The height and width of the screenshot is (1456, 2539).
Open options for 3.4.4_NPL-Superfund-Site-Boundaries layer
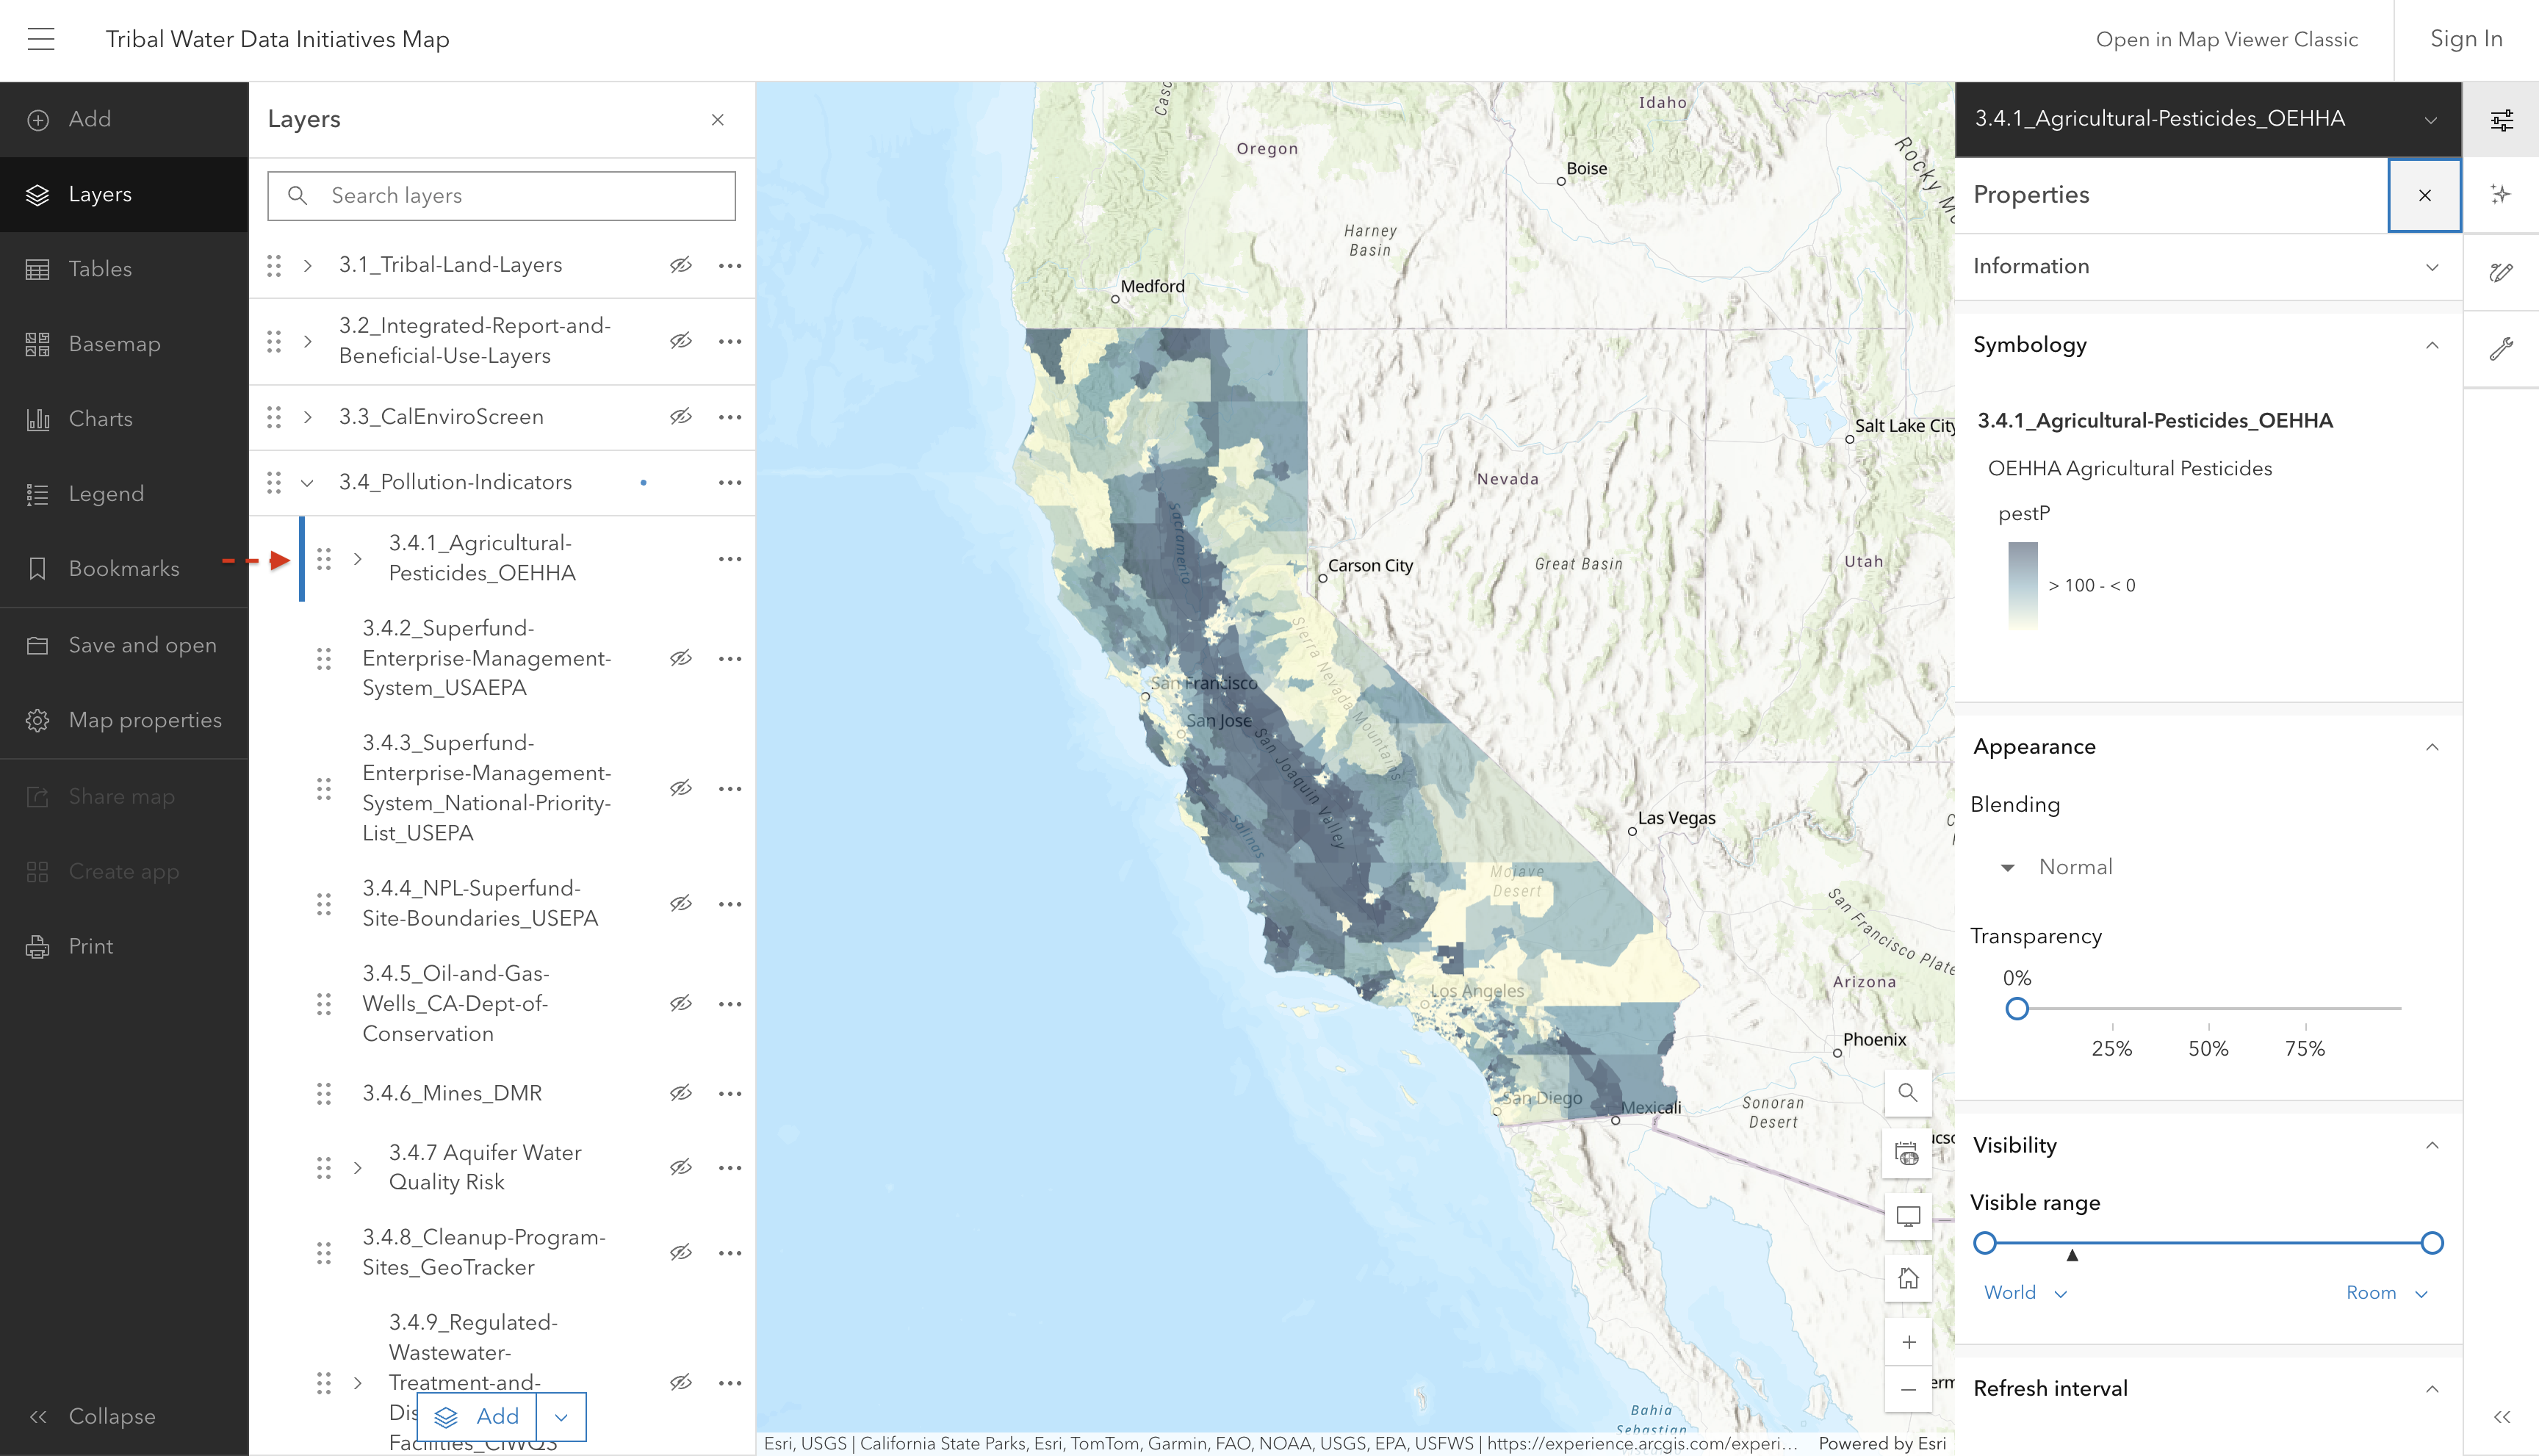[x=730, y=904]
